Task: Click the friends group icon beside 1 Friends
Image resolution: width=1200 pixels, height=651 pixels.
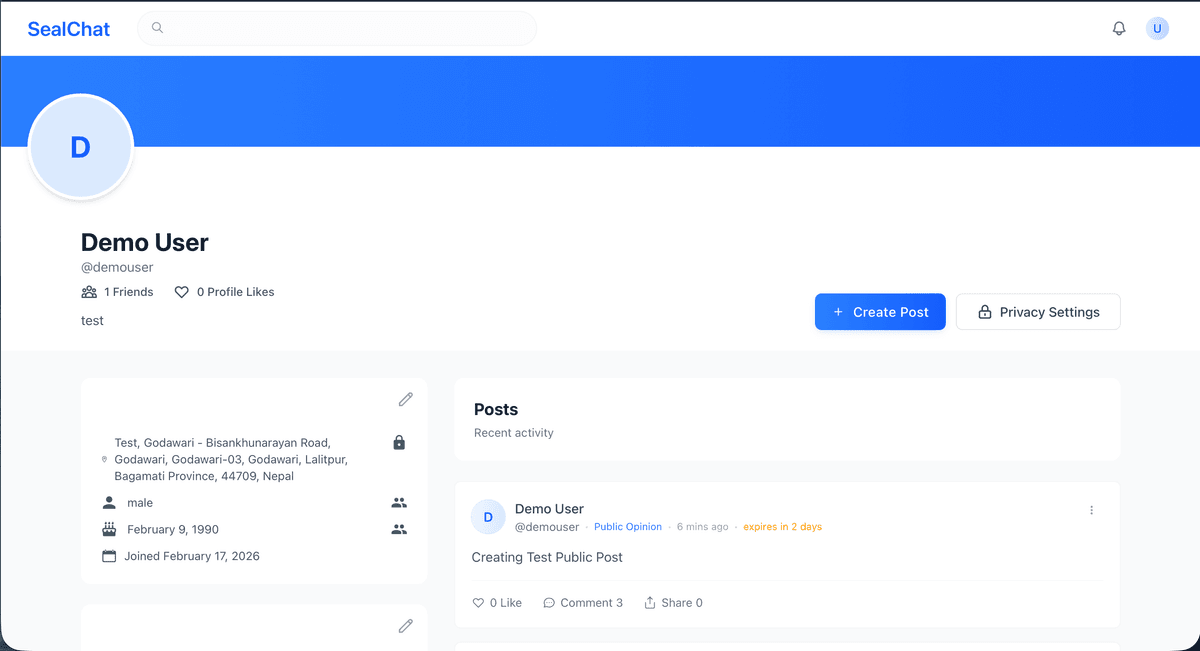Action: coord(89,292)
